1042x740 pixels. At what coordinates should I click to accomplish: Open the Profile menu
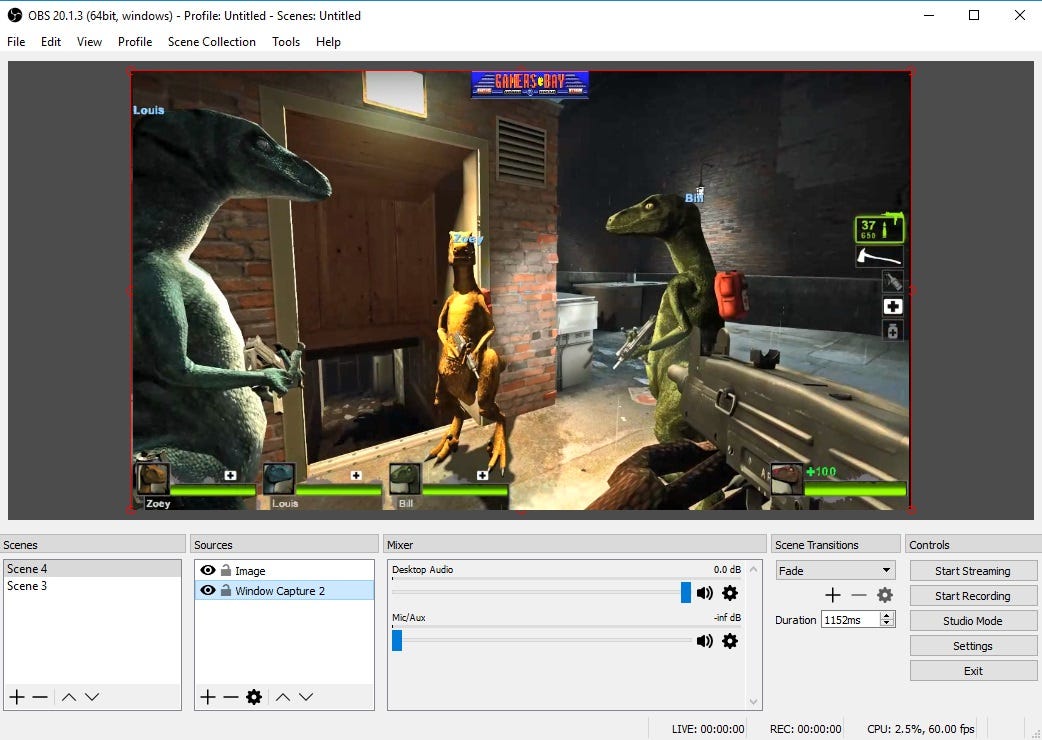(135, 42)
